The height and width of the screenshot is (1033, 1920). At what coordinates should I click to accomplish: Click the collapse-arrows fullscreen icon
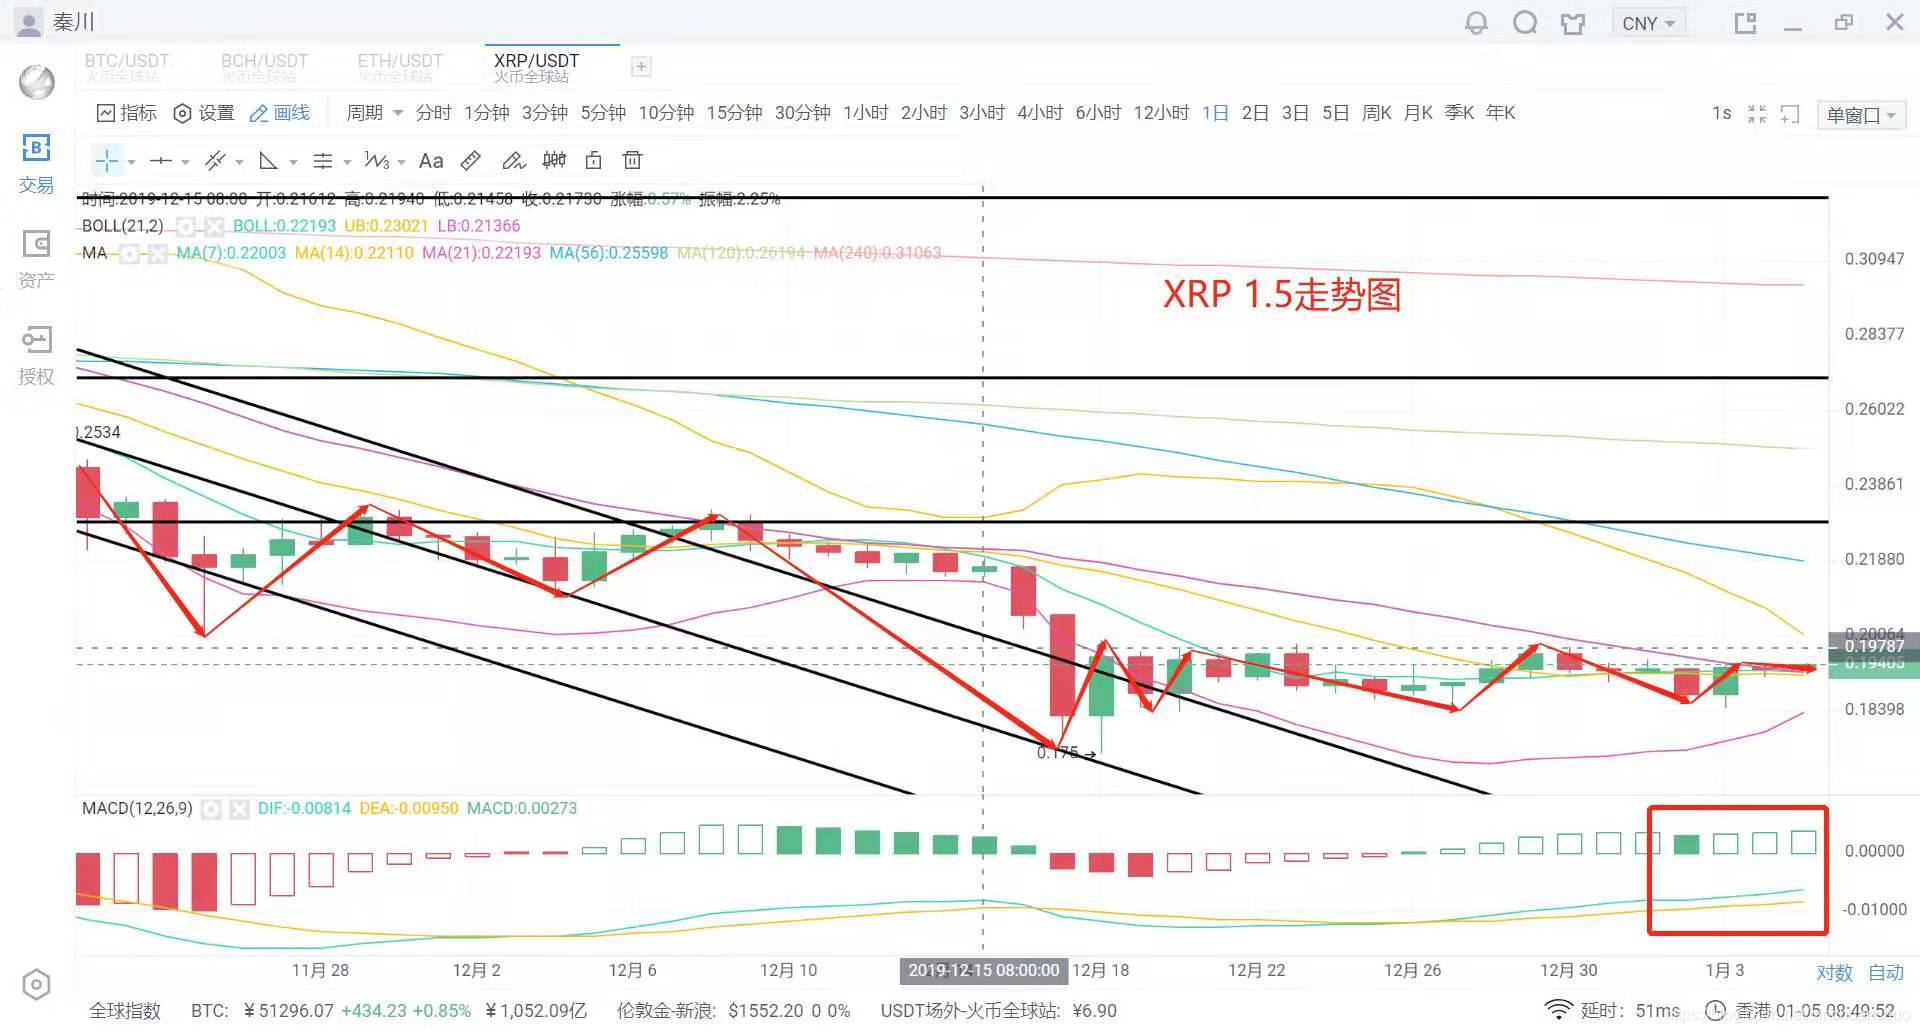tap(1757, 114)
